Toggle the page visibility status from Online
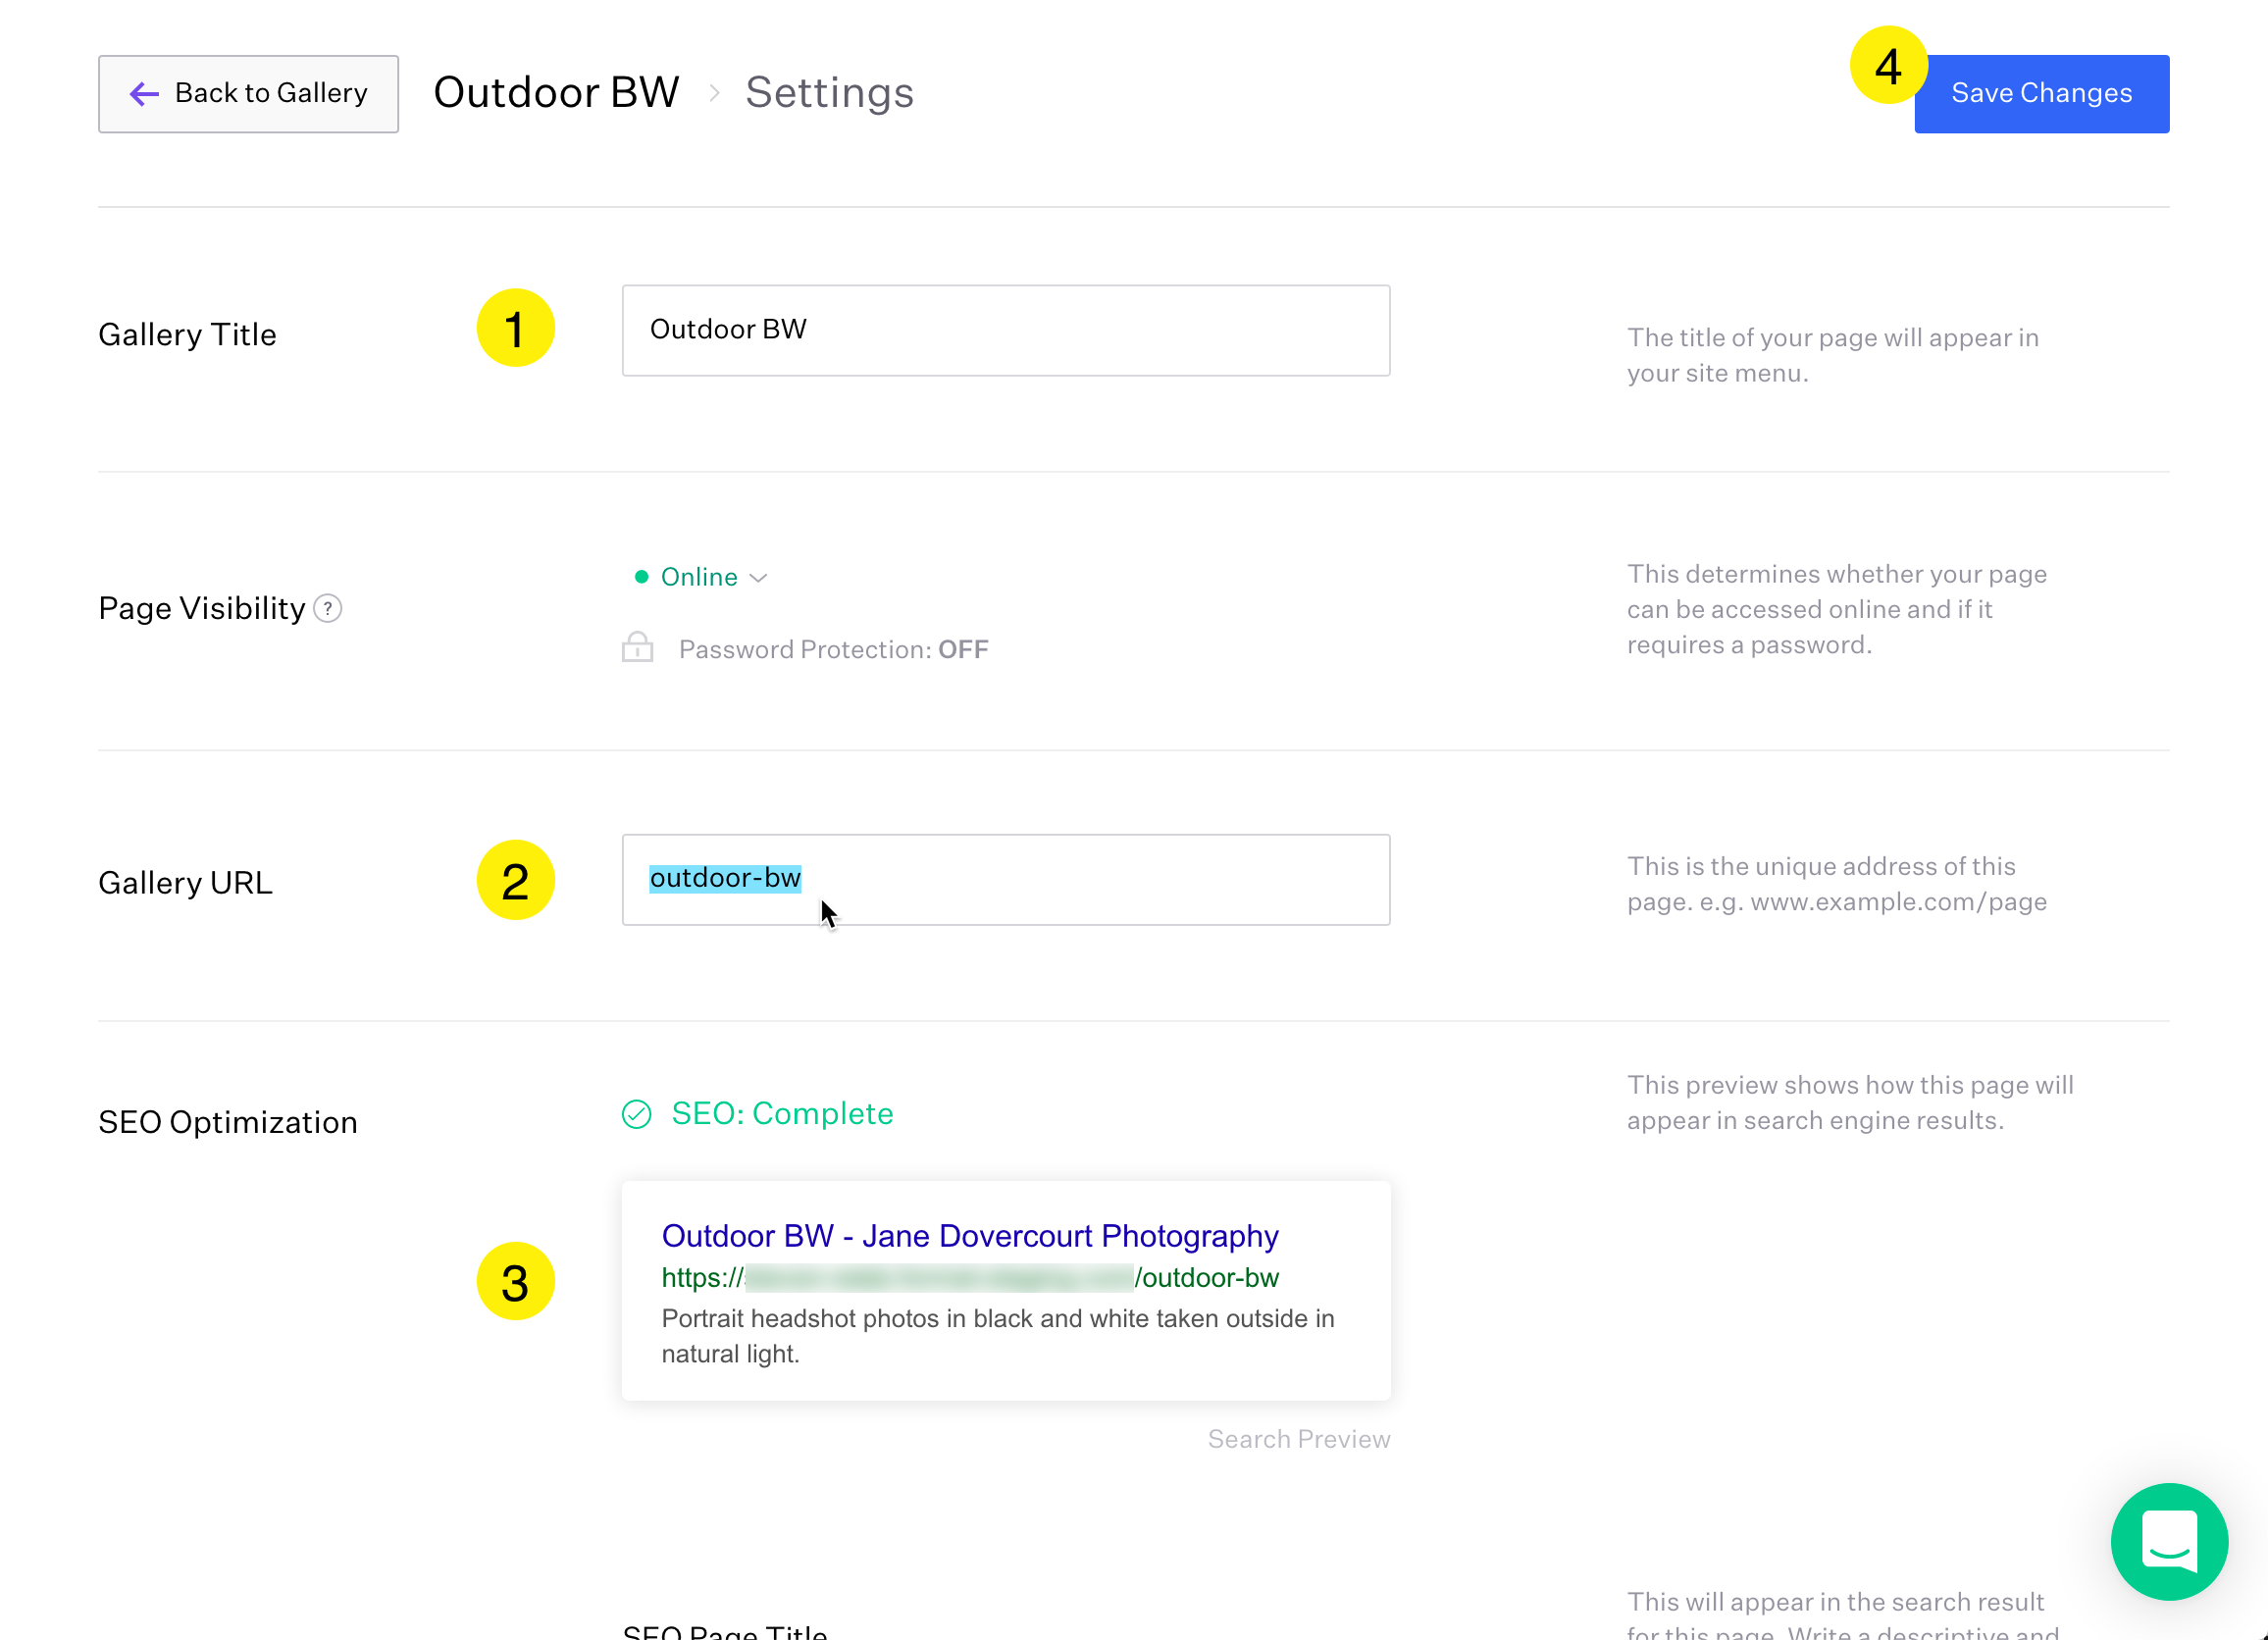 (x=698, y=576)
